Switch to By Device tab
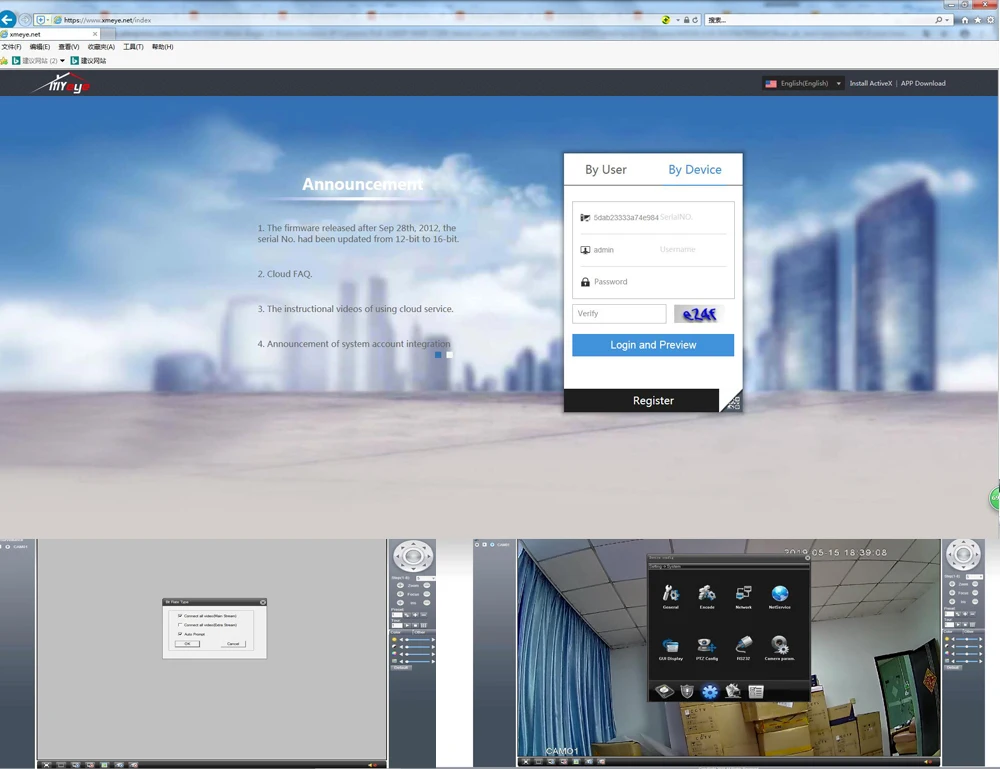 tap(695, 170)
